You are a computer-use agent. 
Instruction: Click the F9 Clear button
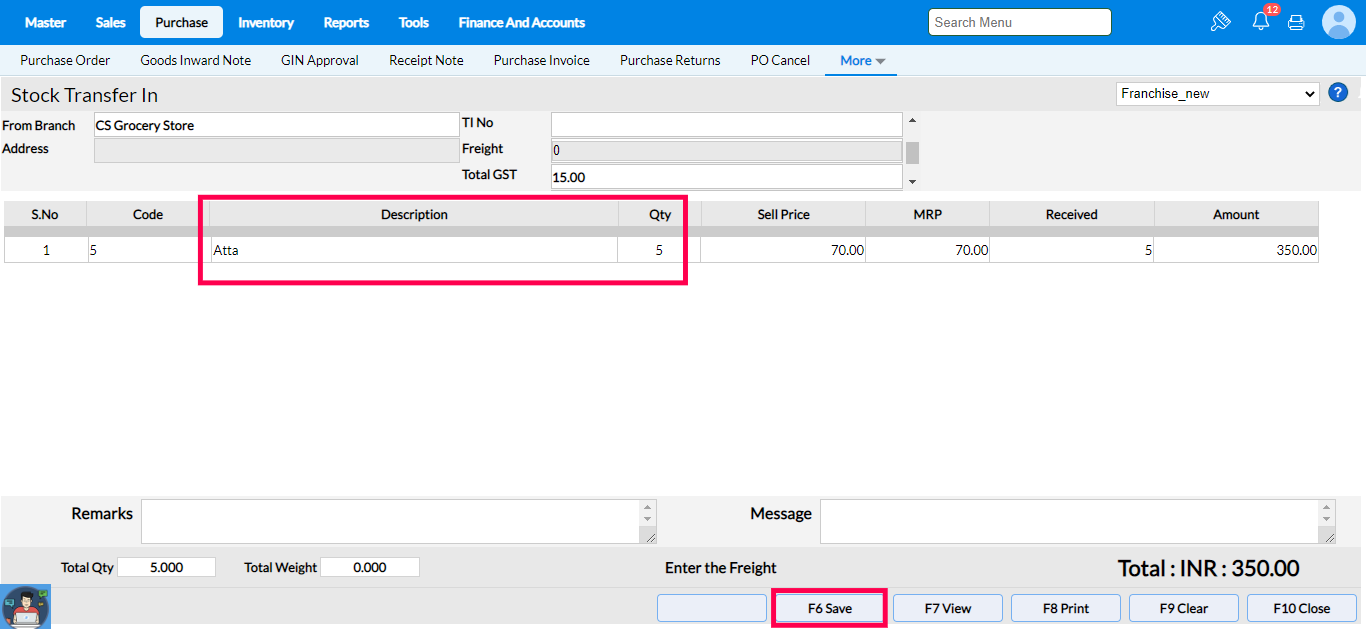pos(1184,608)
